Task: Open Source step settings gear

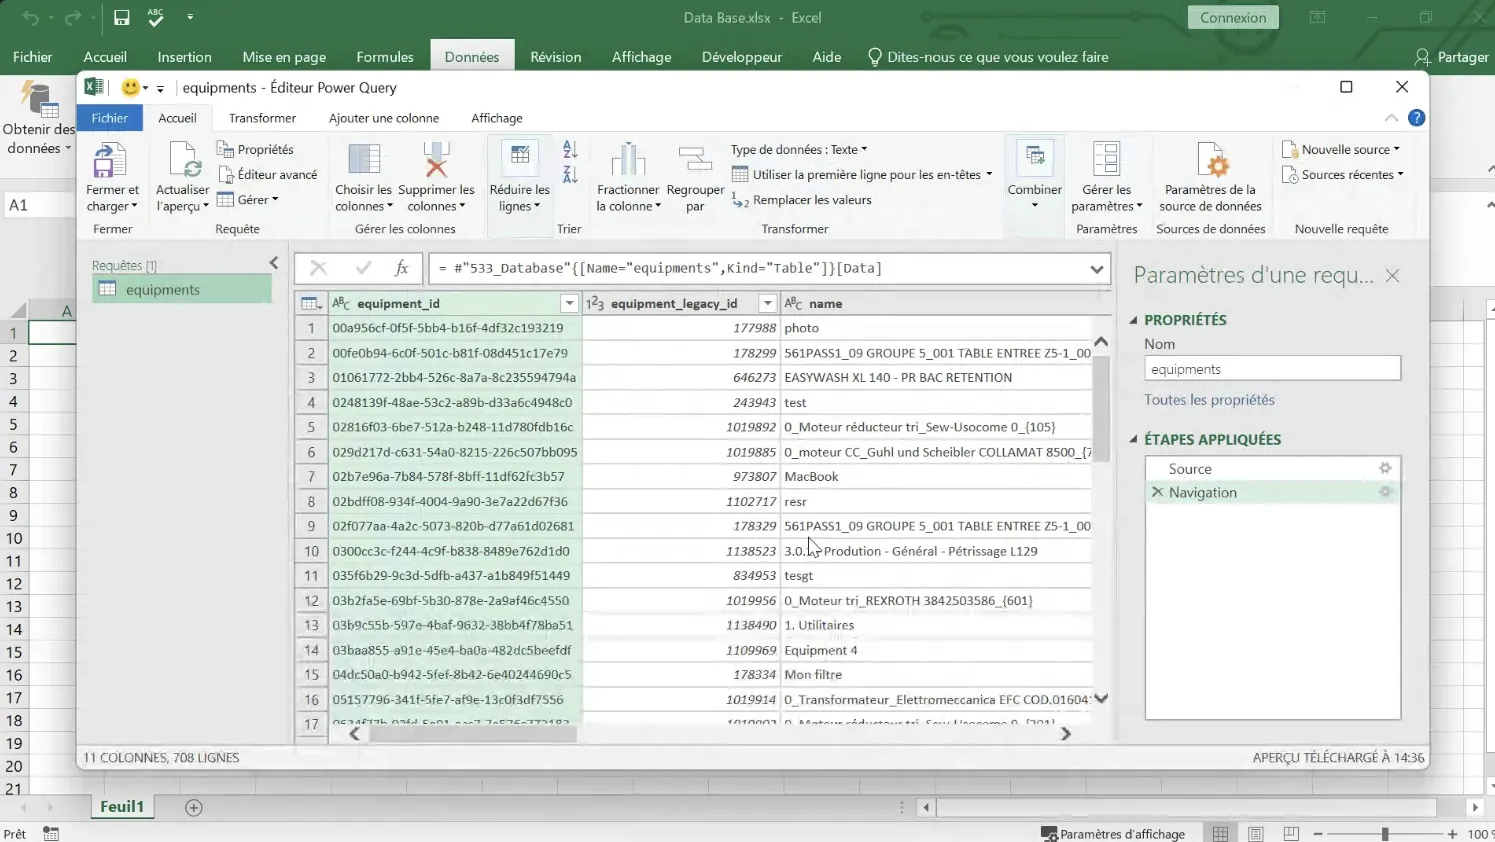Action: point(1385,468)
